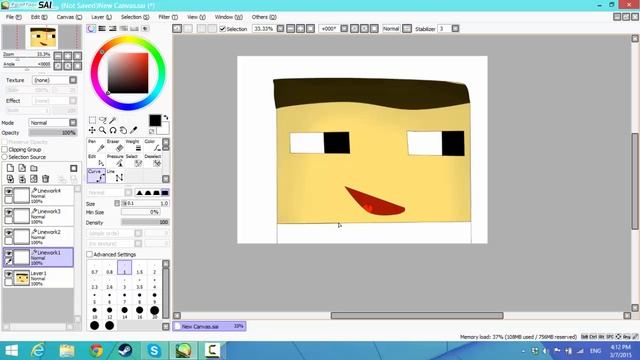The height and width of the screenshot is (360, 640).
Task: Open the Windows Start button
Action: click(x=11, y=351)
